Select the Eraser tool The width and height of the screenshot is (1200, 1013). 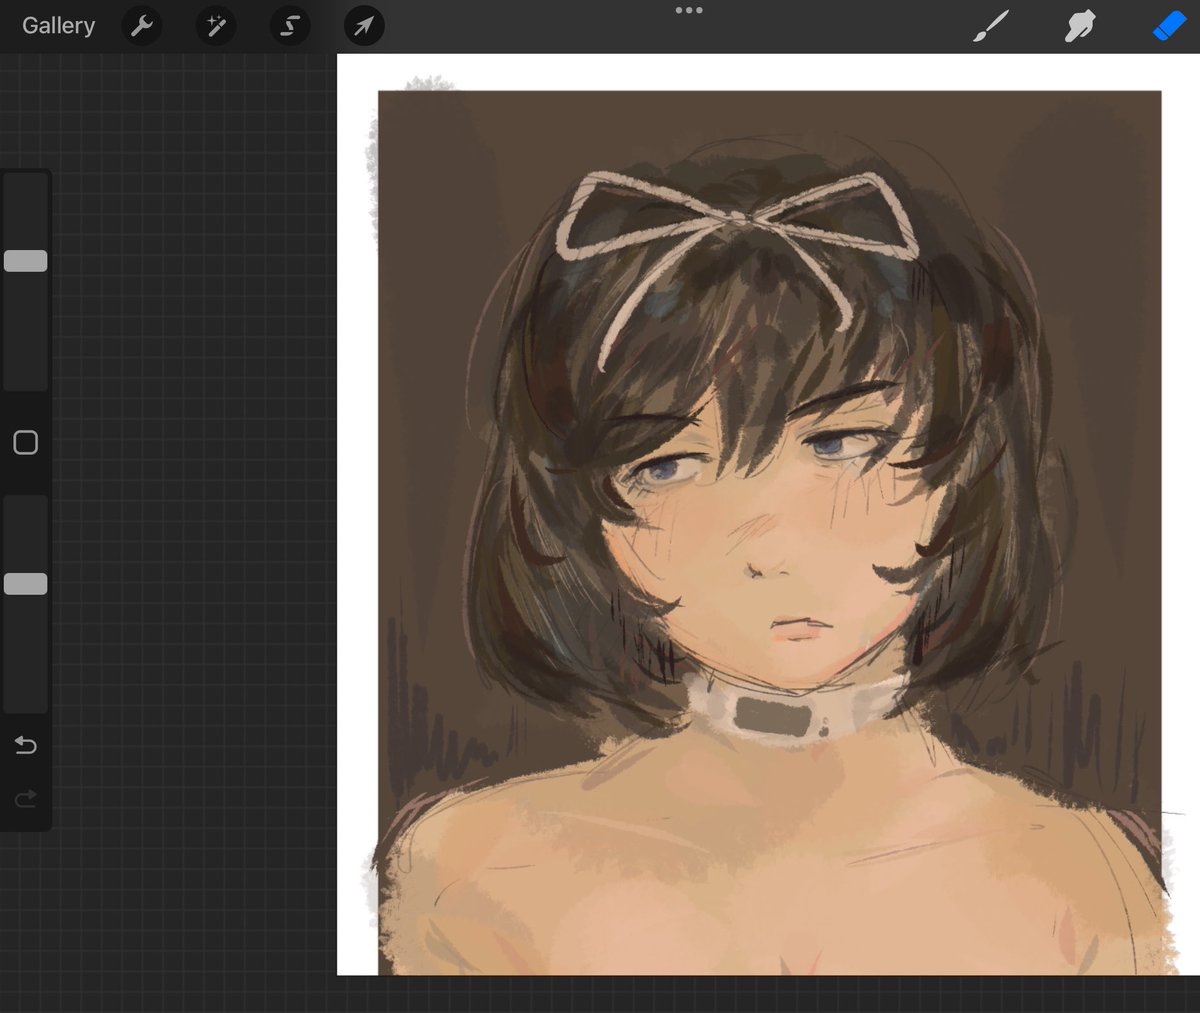pos(1169,26)
